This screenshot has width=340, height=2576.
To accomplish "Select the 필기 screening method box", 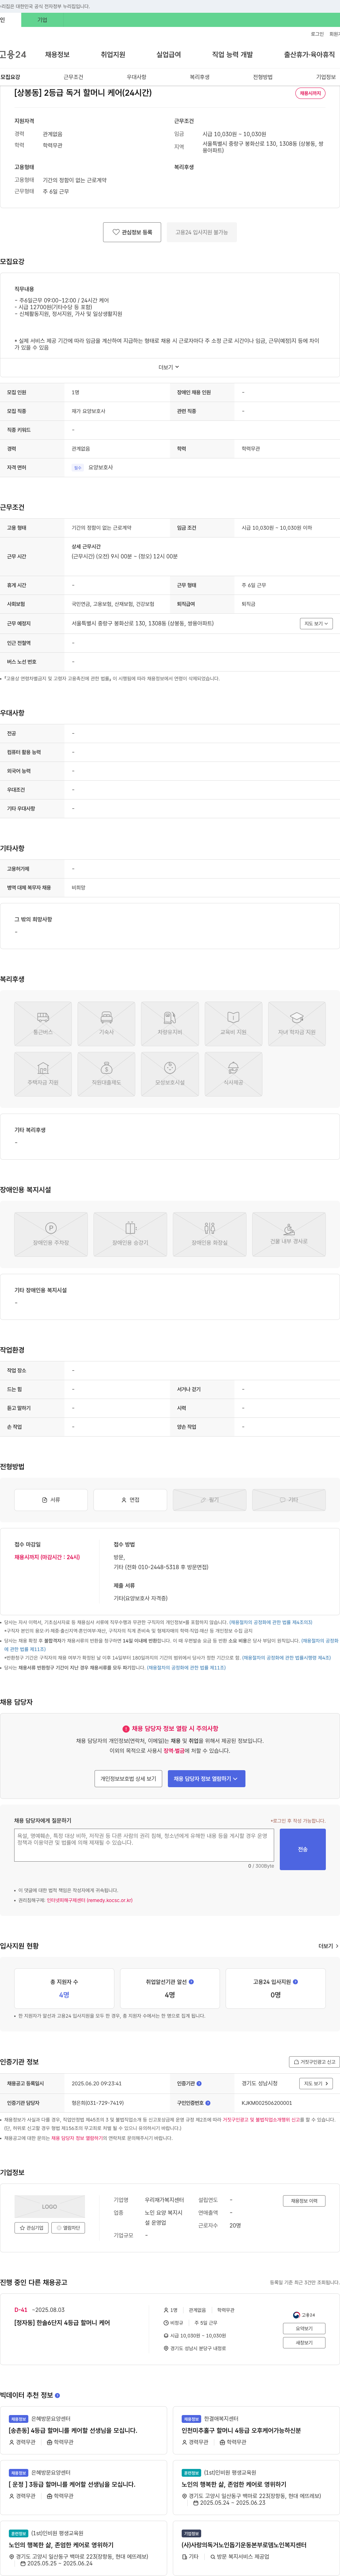I will click(x=209, y=1500).
